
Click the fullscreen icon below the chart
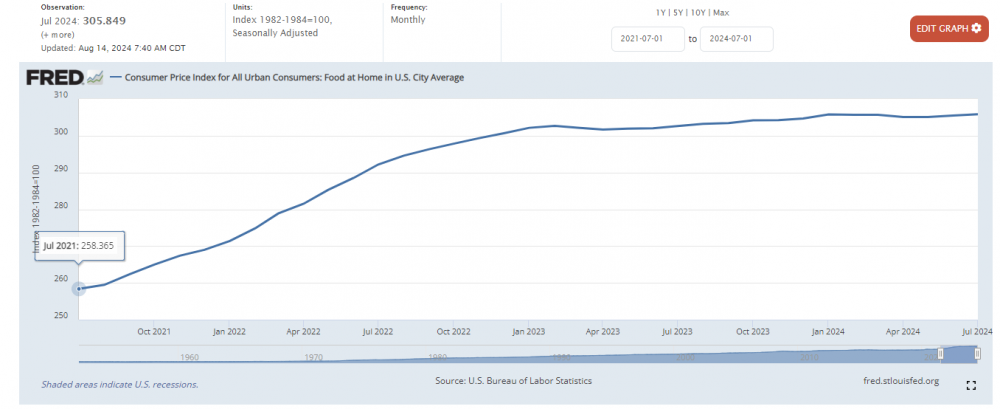(x=971, y=385)
